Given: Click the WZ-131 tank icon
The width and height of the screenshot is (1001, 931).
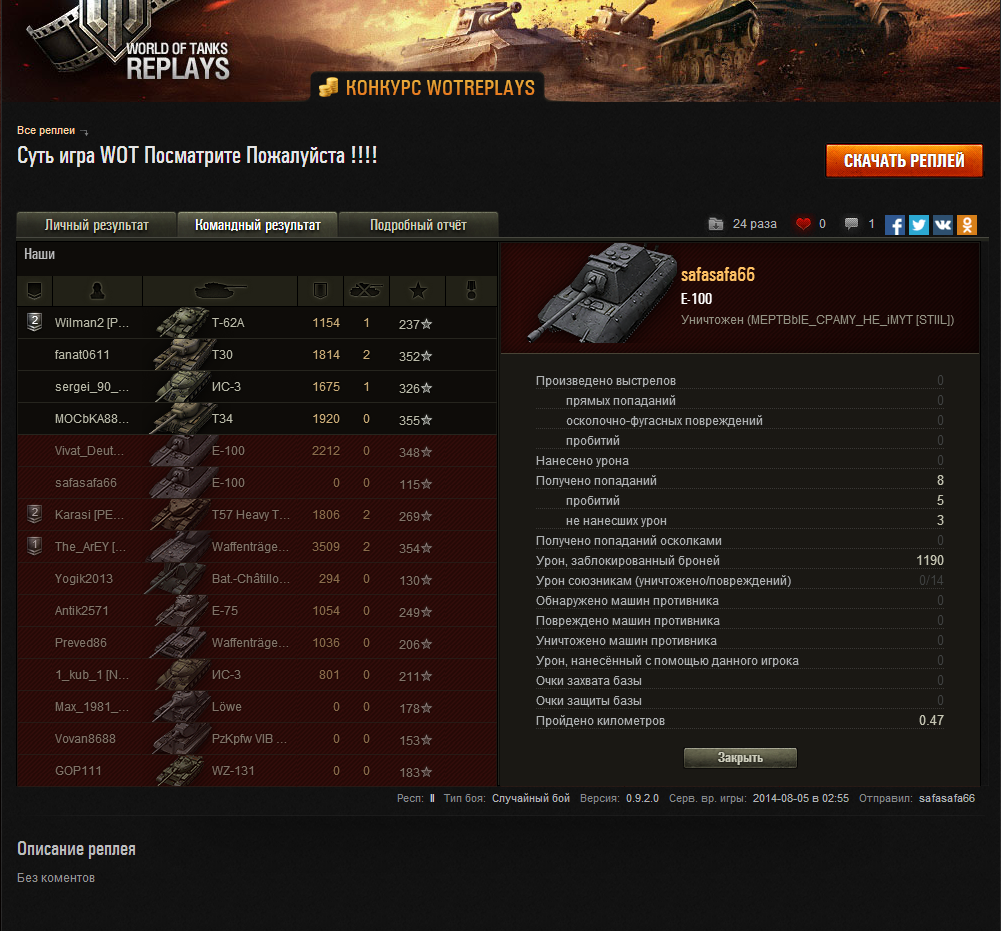Looking at the screenshot, I should pos(181,770).
